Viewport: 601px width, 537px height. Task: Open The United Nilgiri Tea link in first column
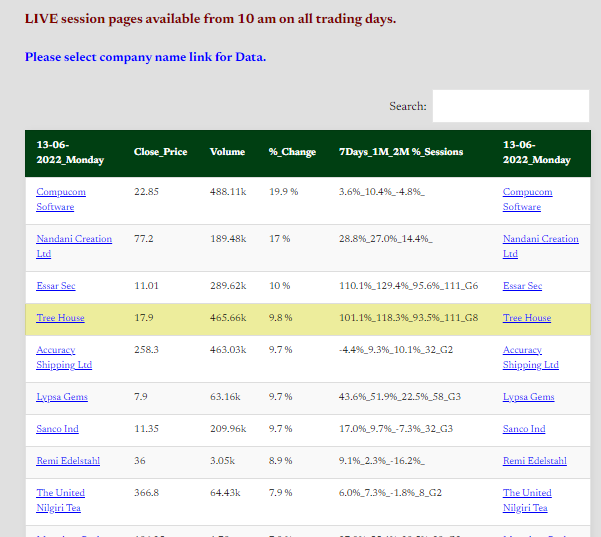pos(61,500)
